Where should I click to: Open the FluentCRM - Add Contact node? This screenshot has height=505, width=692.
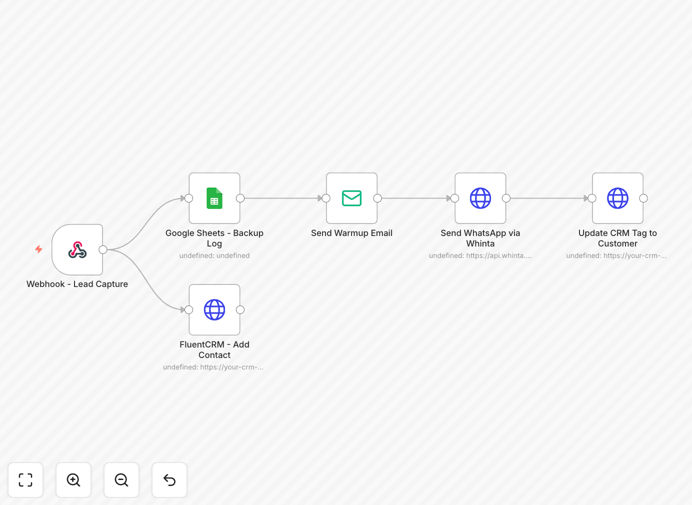coord(214,310)
